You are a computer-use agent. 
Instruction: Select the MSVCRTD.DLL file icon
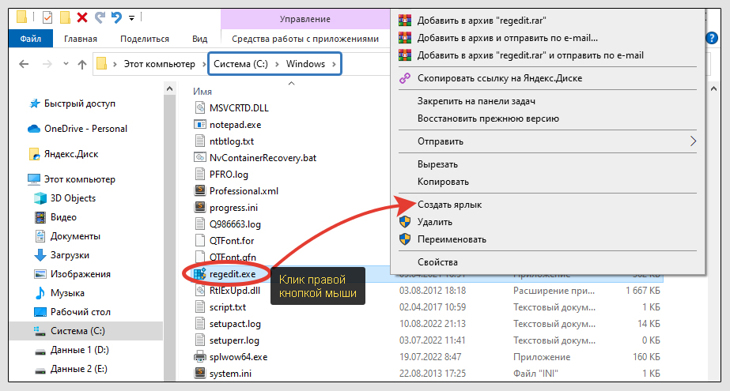point(200,108)
